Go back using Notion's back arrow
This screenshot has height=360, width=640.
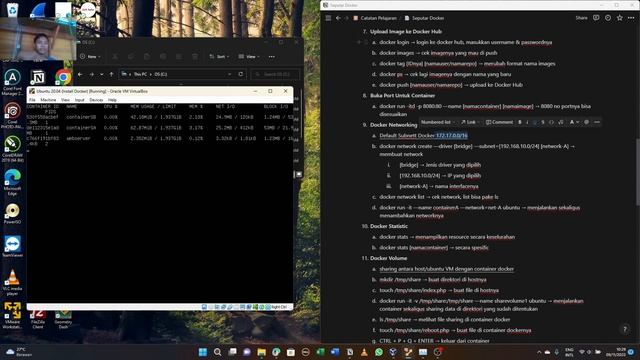coord(338,18)
